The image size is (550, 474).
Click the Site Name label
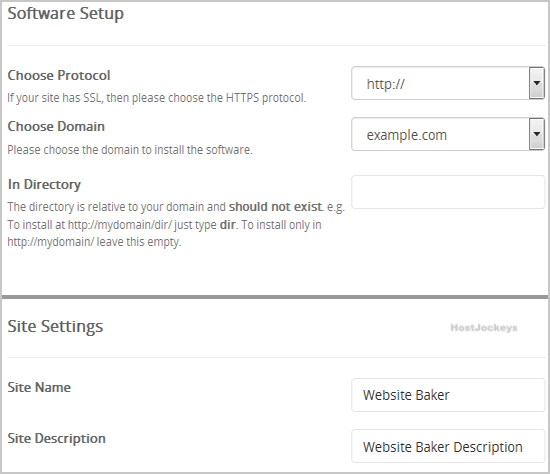pyautogui.click(x=39, y=387)
